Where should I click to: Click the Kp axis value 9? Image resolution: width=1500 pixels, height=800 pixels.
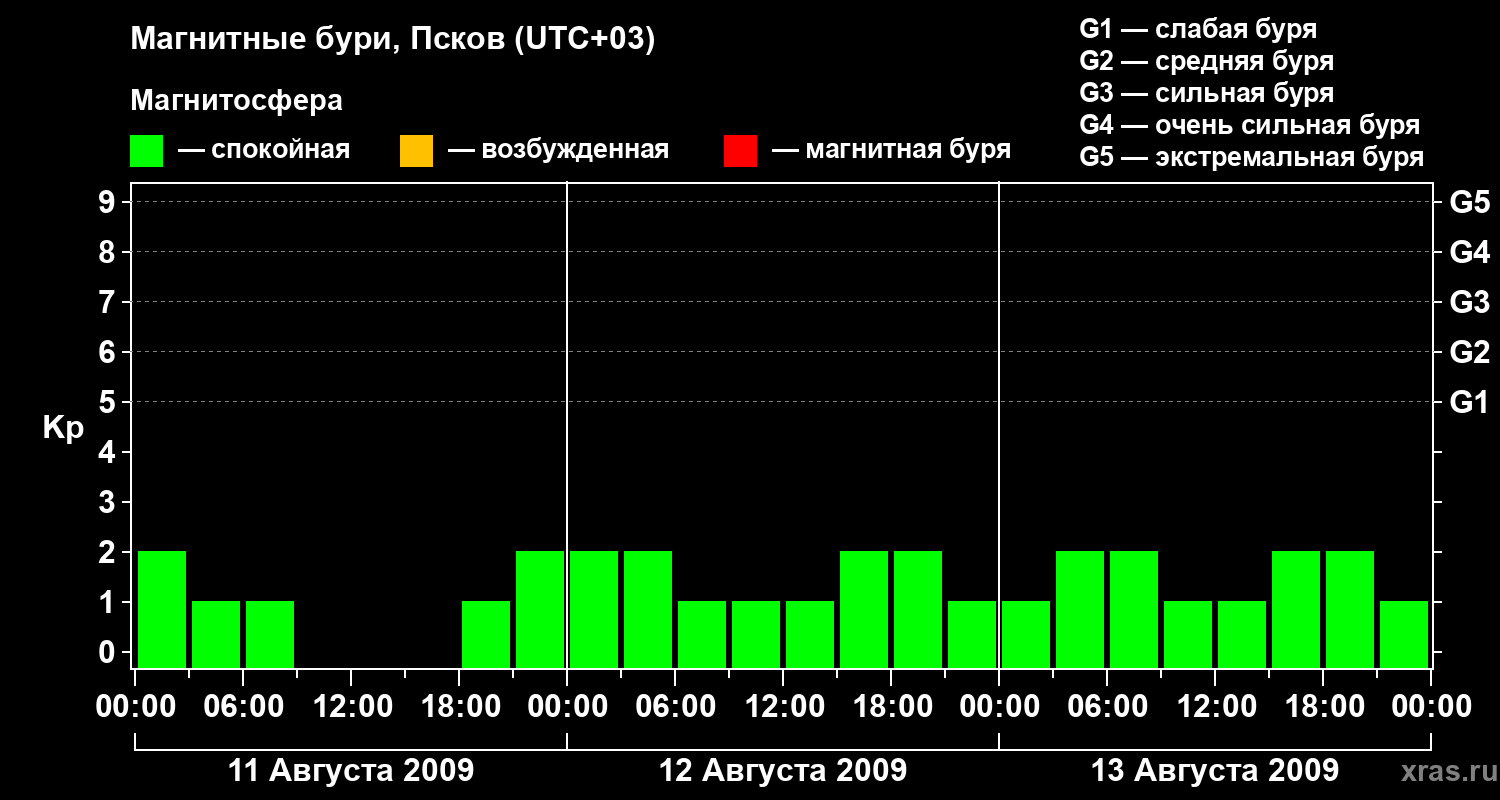[x=109, y=202]
